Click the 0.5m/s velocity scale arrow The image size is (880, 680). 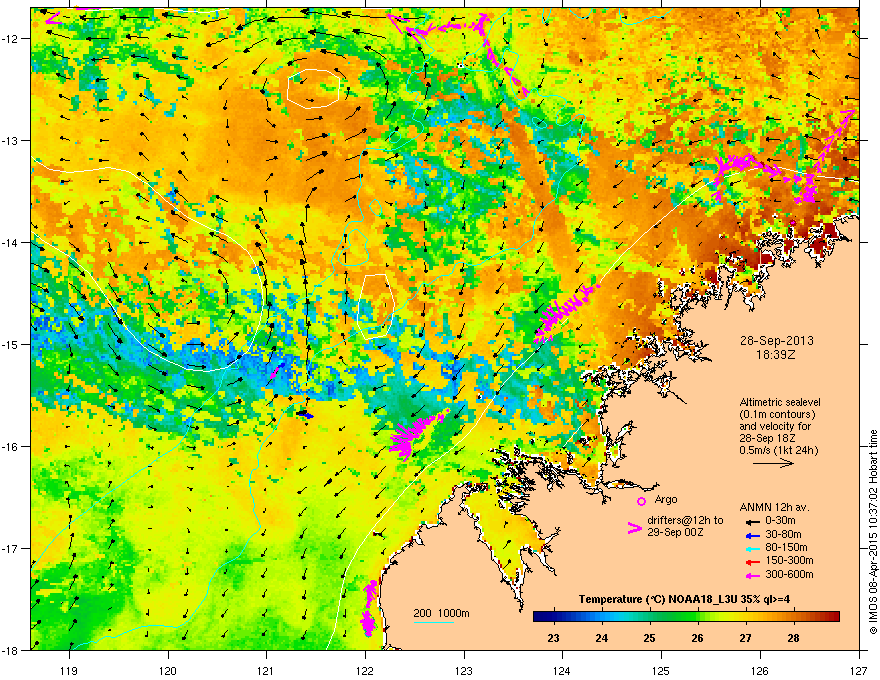click(773, 463)
